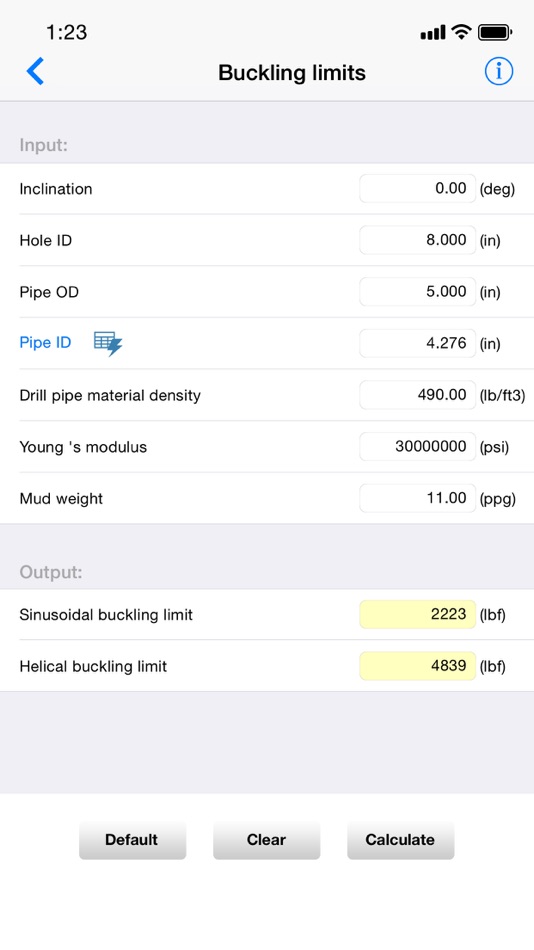Open the pipe table lookup icon

coord(108,344)
